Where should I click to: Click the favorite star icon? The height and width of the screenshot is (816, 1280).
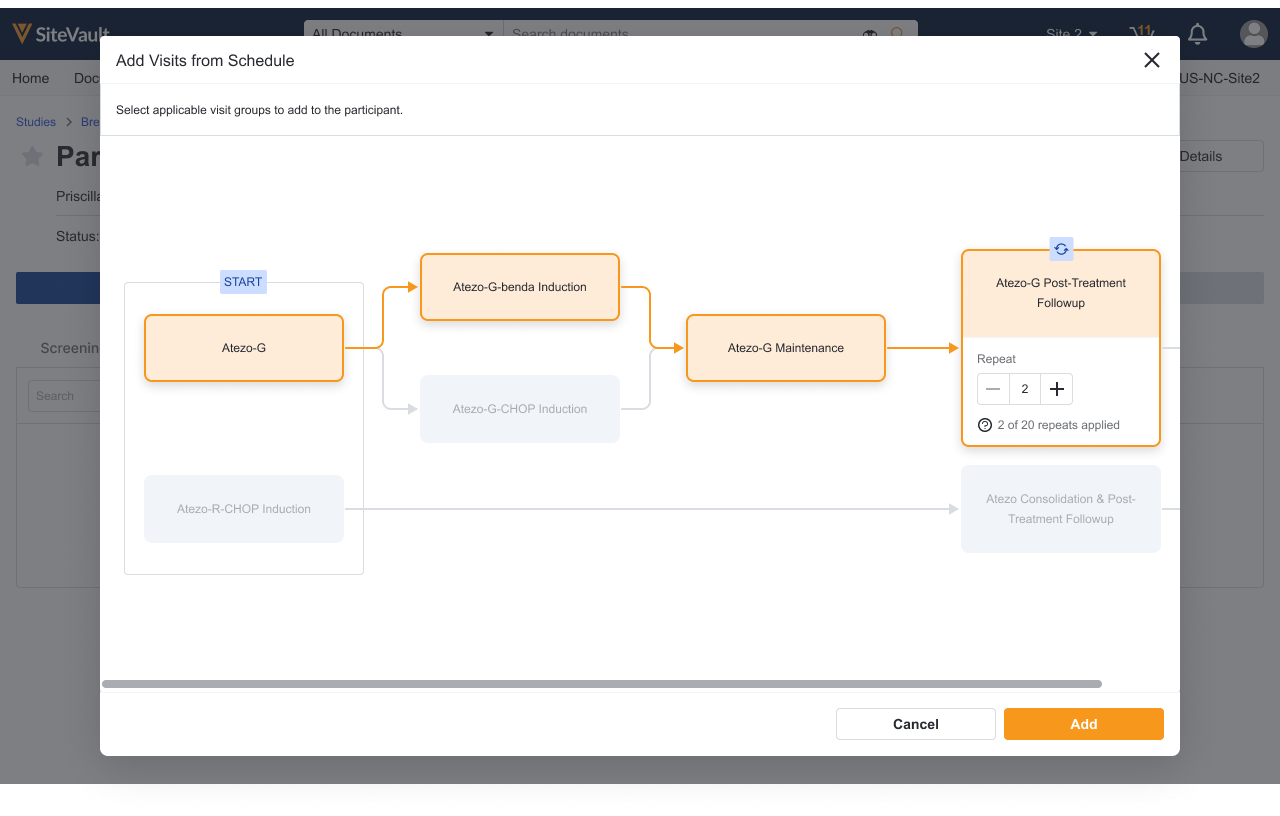(33, 157)
